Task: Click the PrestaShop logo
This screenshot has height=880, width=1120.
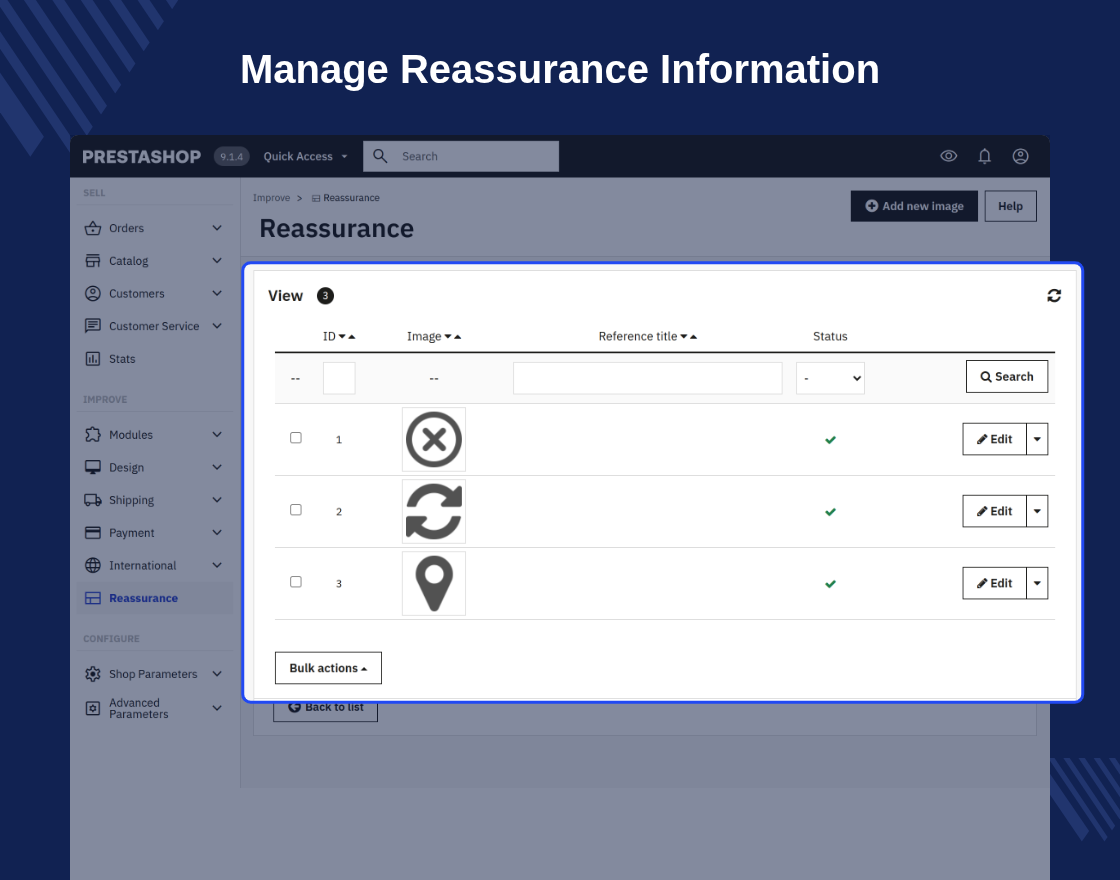Action: coord(141,156)
